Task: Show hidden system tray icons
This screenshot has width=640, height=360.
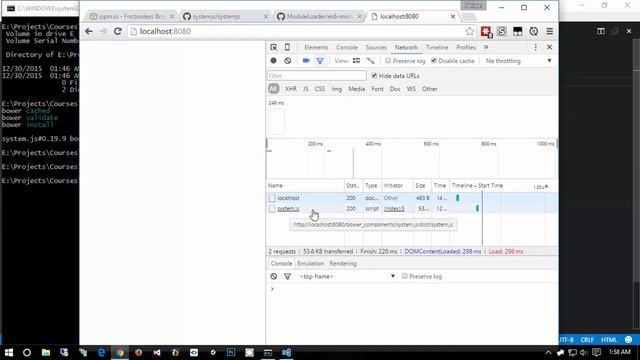Action: click(x=548, y=352)
